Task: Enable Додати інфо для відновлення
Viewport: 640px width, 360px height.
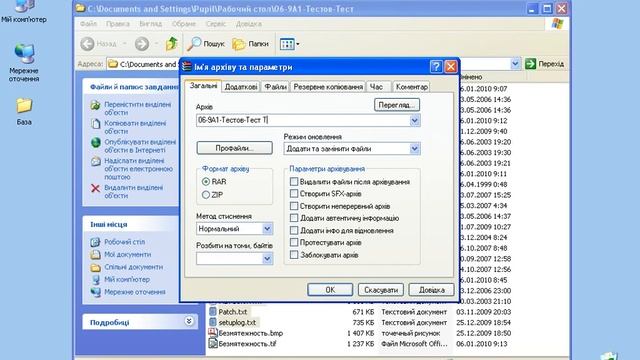Action: coord(294,230)
